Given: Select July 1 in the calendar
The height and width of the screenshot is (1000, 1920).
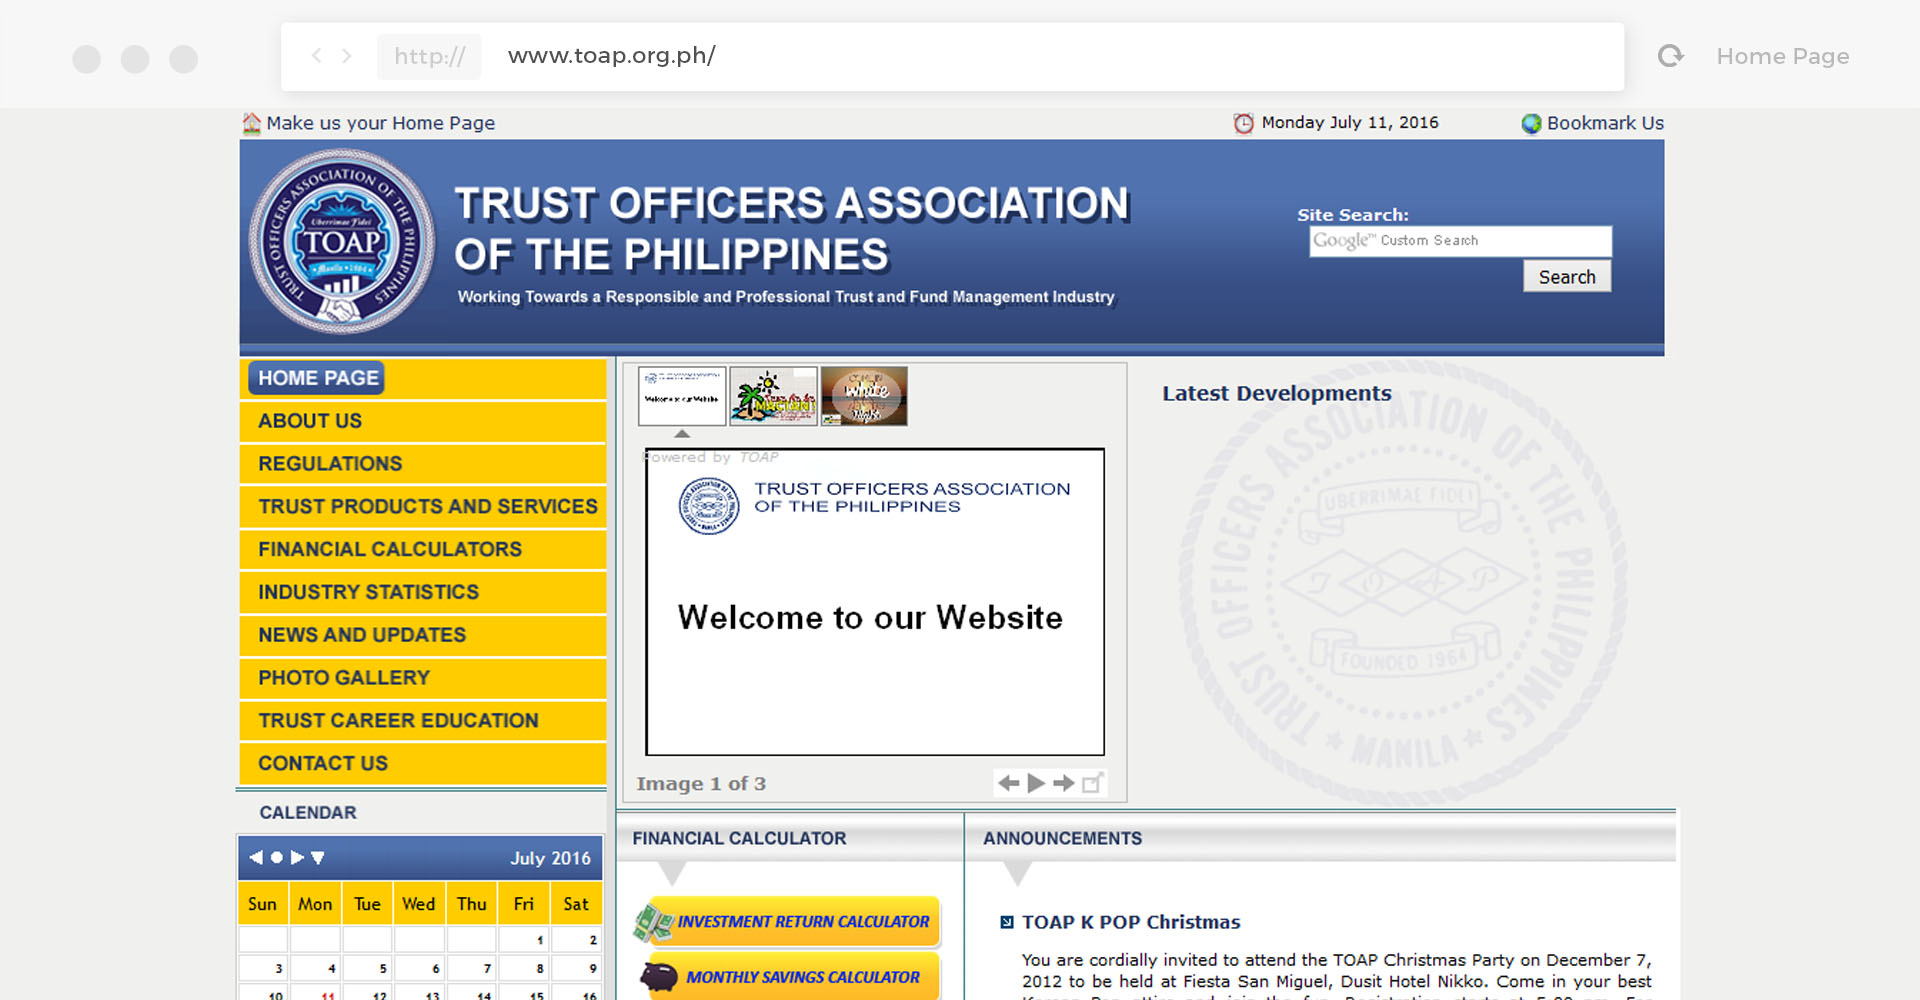Looking at the screenshot, I should [524, 940].
